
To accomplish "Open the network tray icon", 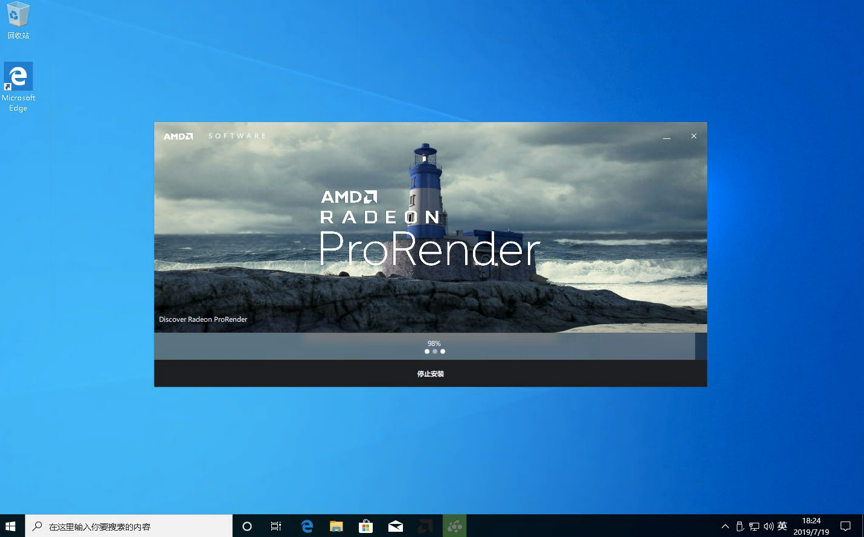I will 754,526.
